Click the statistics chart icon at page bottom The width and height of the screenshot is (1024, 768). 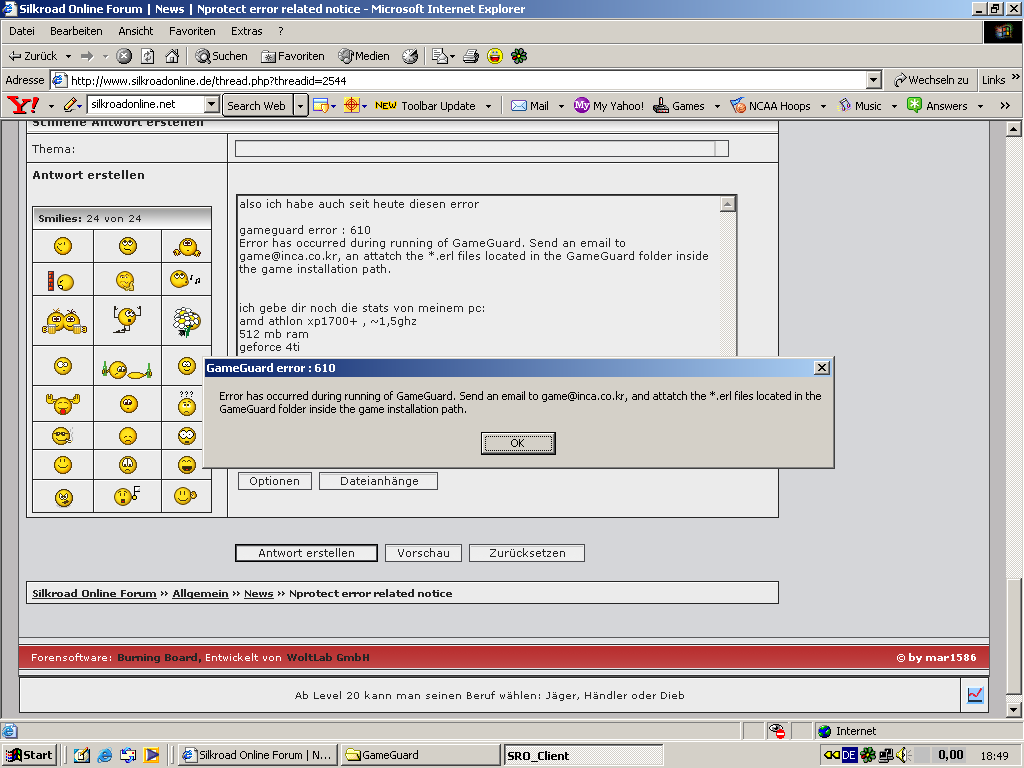click(x=975, y=695)
